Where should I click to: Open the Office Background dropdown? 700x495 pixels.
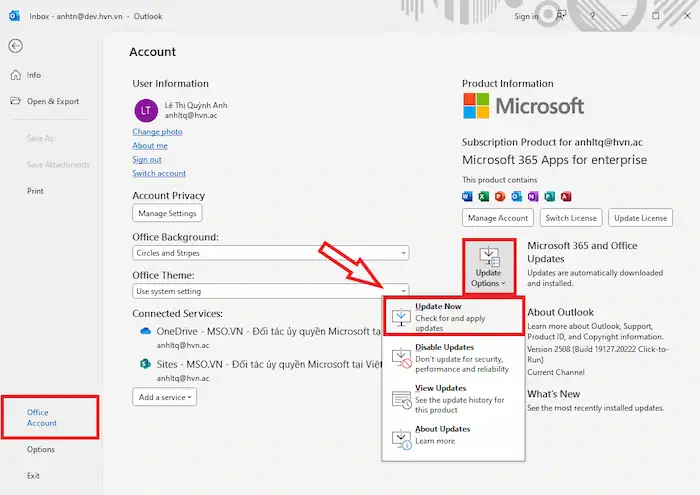pyautogui.click(x=271, y=253)
